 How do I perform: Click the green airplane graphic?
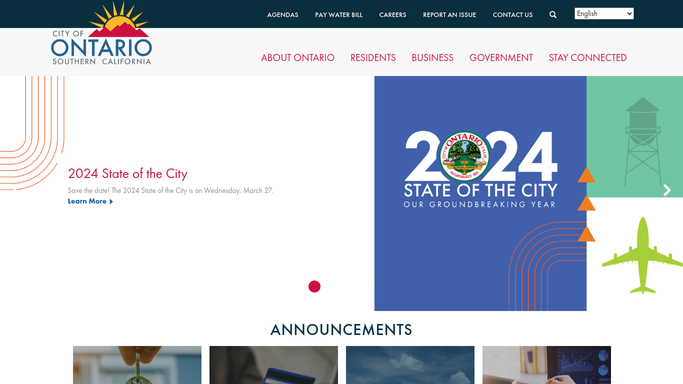tap(642, 255)
